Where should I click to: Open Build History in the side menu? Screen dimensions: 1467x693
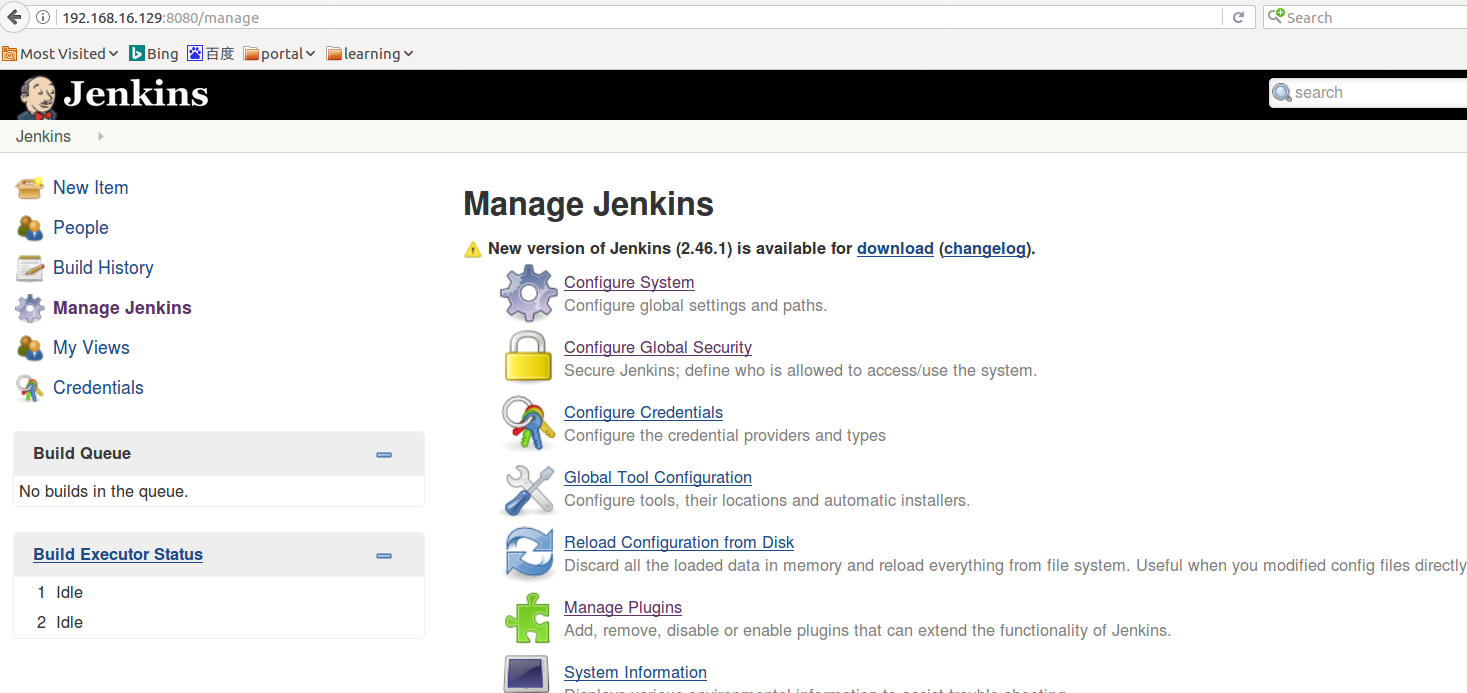click(x=103, y=268)
